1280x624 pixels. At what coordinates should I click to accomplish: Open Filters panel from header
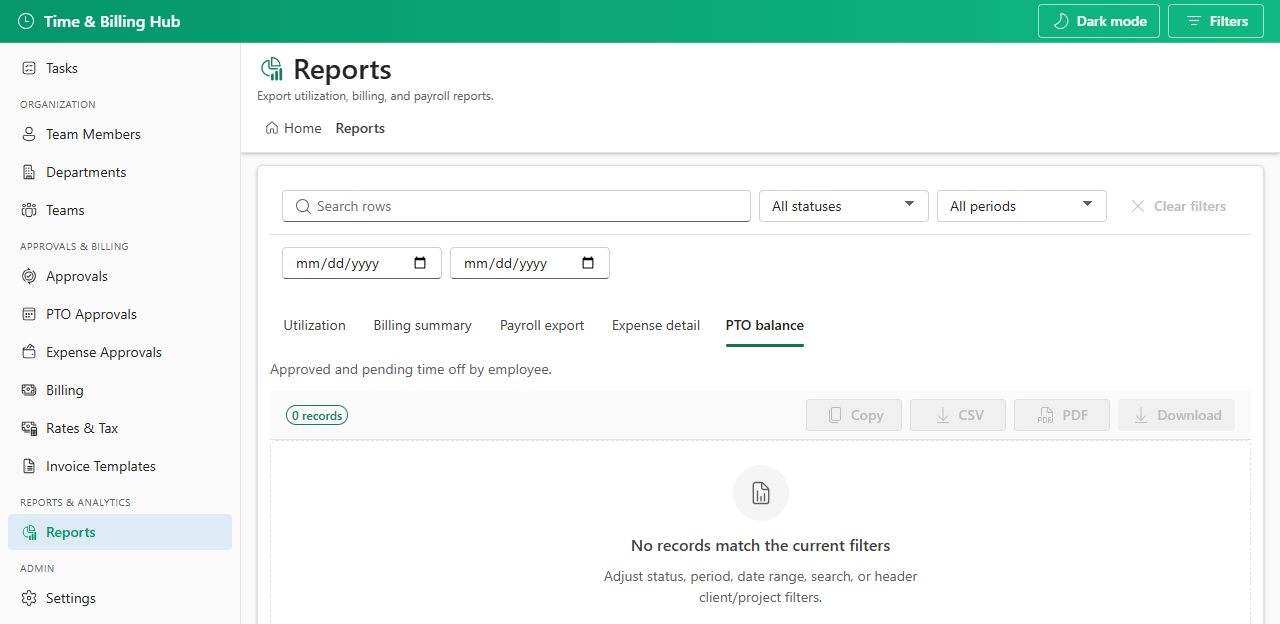click(x=1216, y=21)
